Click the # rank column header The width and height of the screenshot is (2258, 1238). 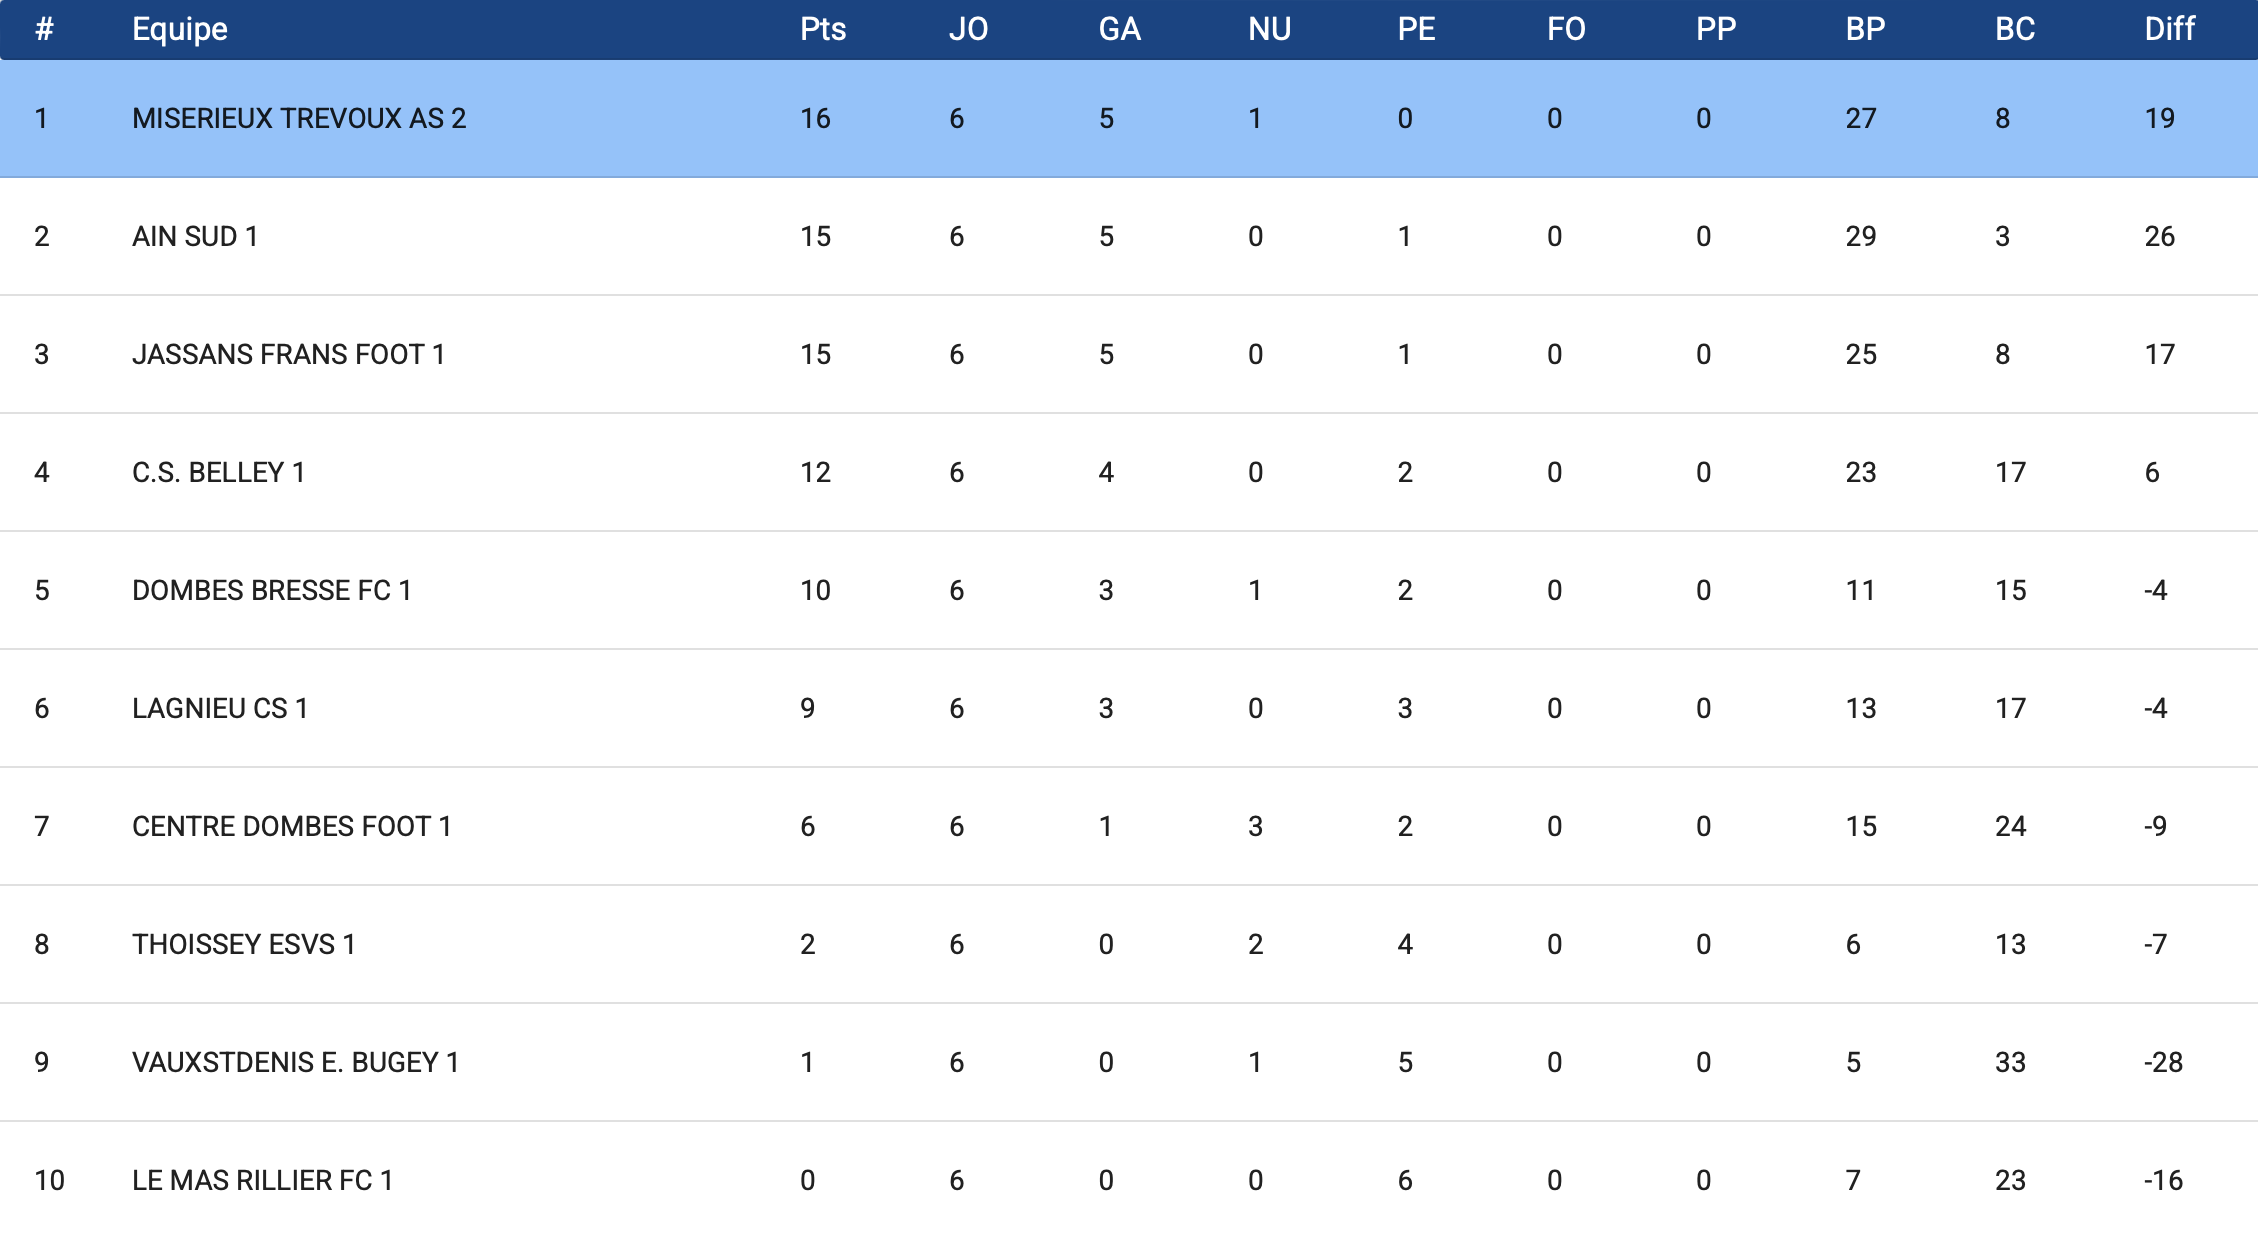coord(43,29)
